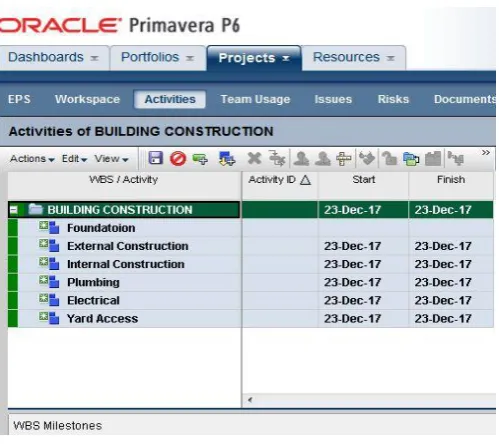Image resolution: width=499 pixels, height=444 pixels.
Task: Sort by Activity ID column header
Action: coord(279,185)
